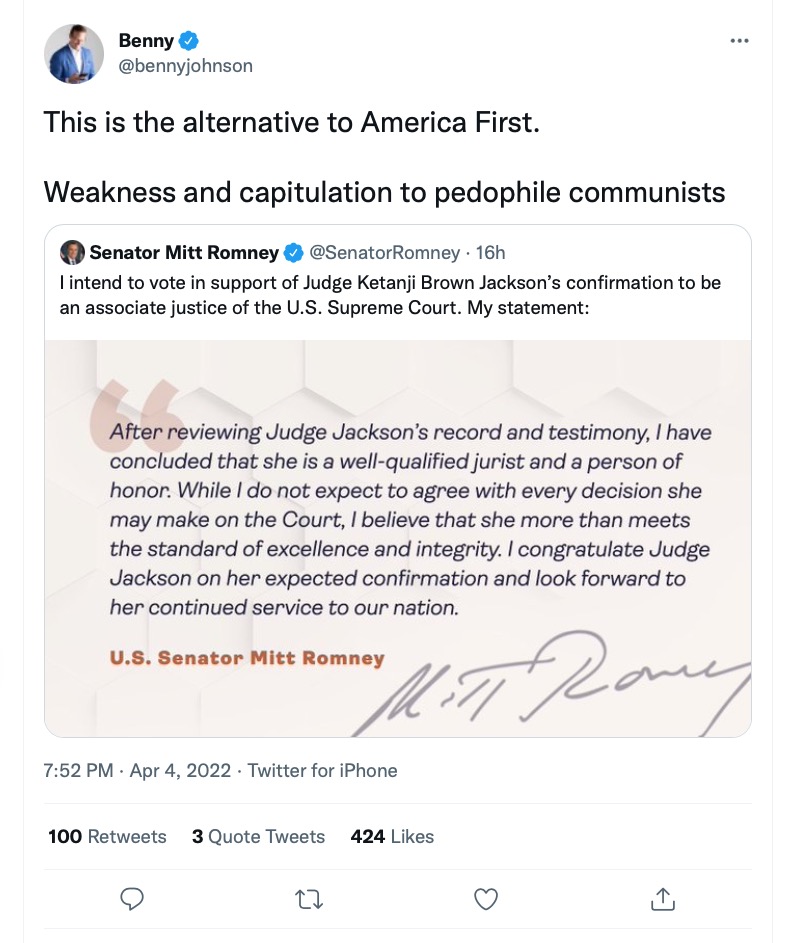Open the Benny display name link
The width and height of the screenshot is (797, 943).
pyautogui.click(x=145, y=41)
